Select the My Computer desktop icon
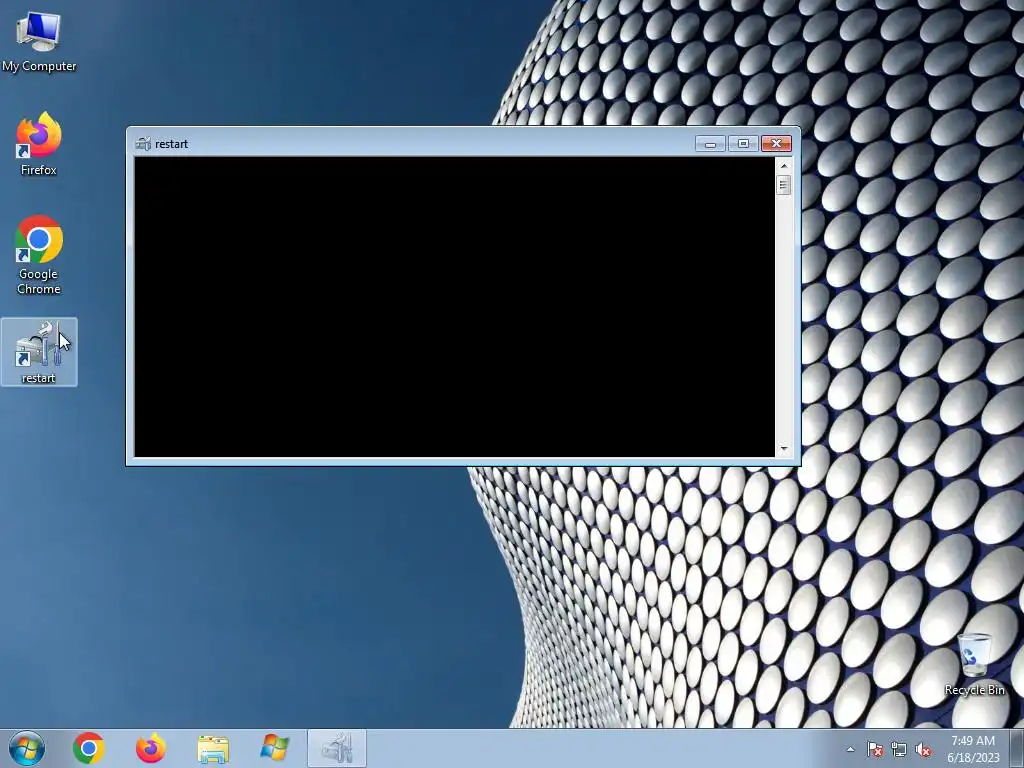Screen dimensions: 1024x768 (39, 42)
